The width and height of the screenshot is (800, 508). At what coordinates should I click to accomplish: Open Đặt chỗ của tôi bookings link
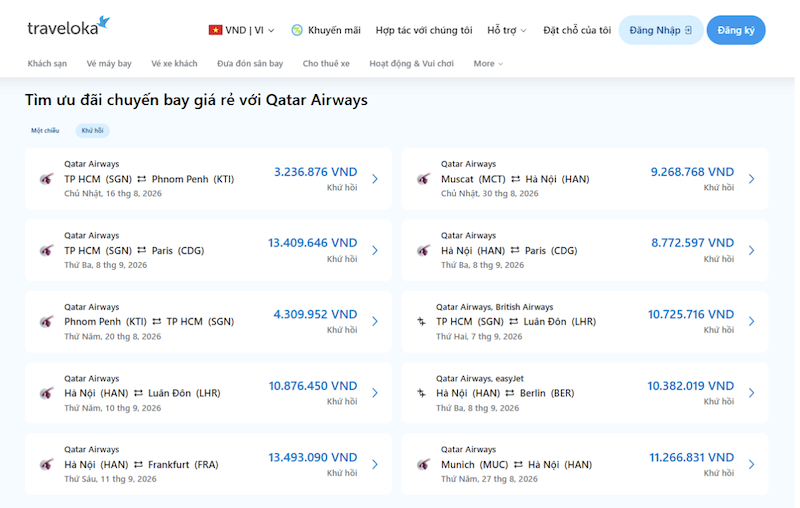(577, 31)
